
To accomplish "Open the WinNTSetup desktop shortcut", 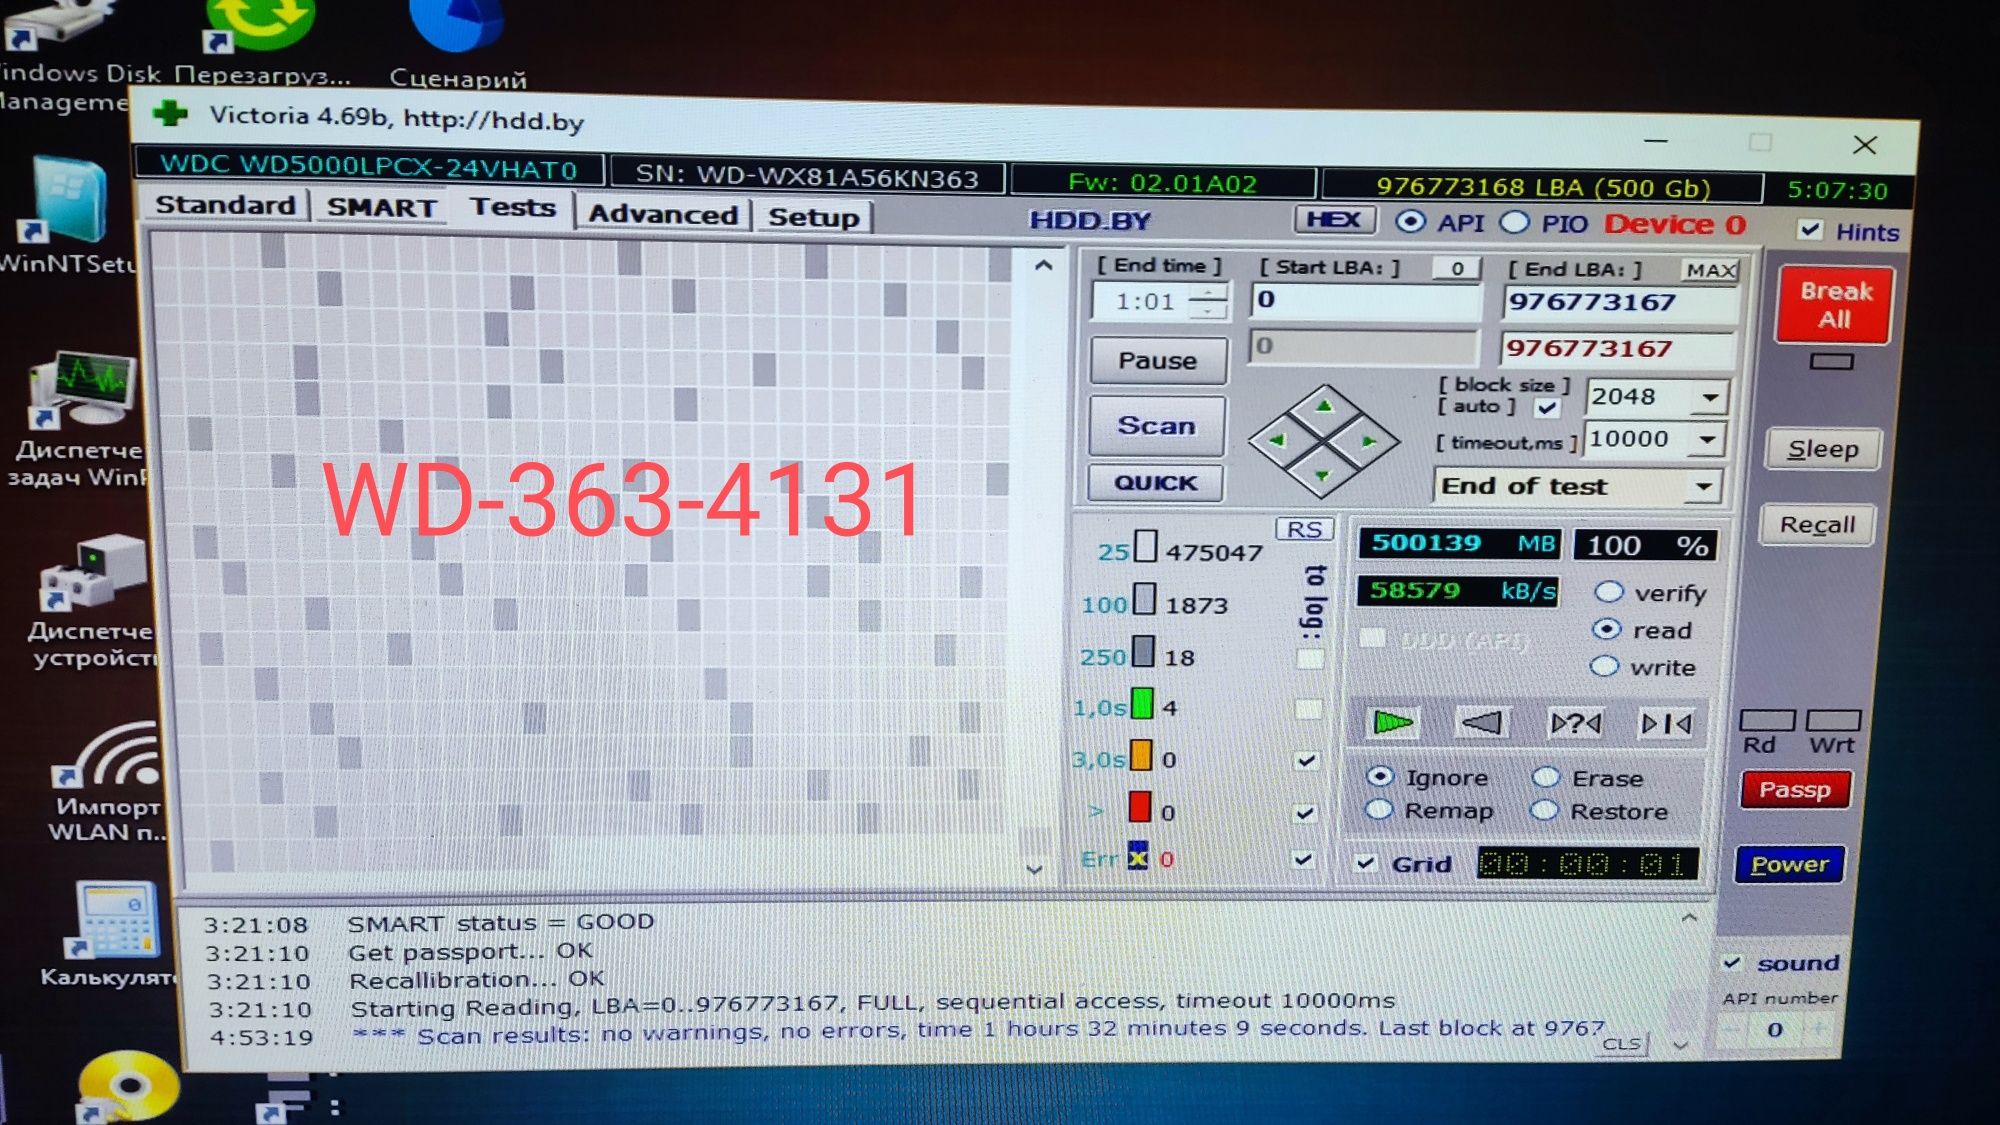I will [68, 215].
